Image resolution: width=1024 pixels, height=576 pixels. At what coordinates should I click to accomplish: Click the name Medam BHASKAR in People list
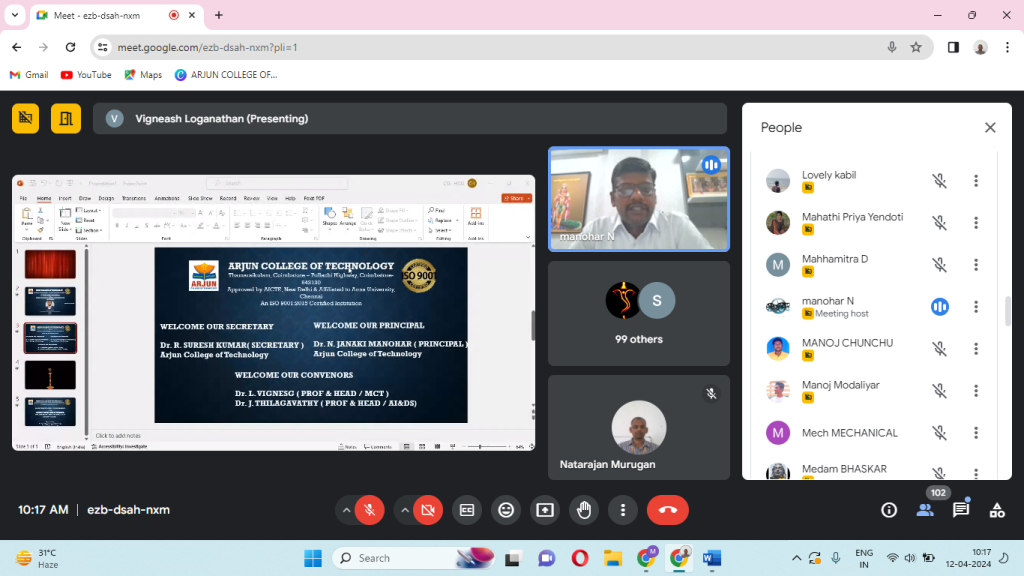pyautogui.click(x=844, y=469)
